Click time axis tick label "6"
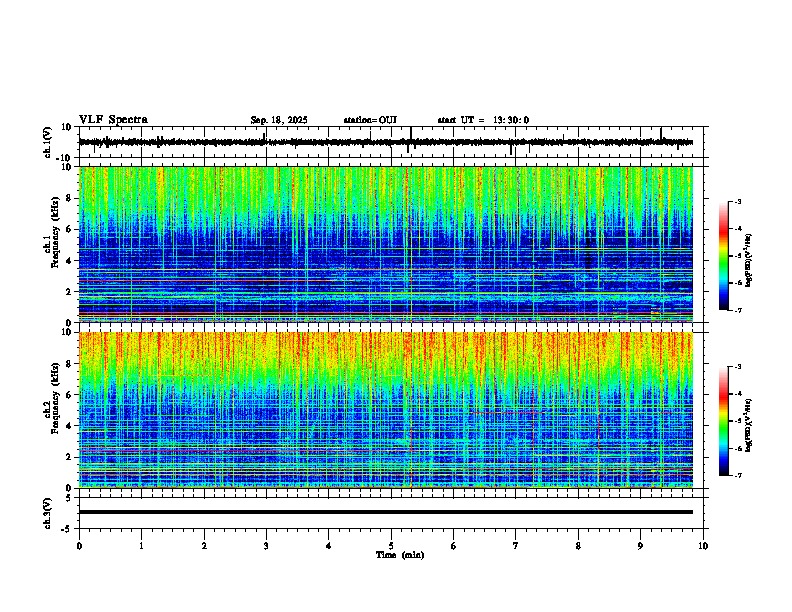The width and height of the screenshot is (792, 612). click(454, 546)
